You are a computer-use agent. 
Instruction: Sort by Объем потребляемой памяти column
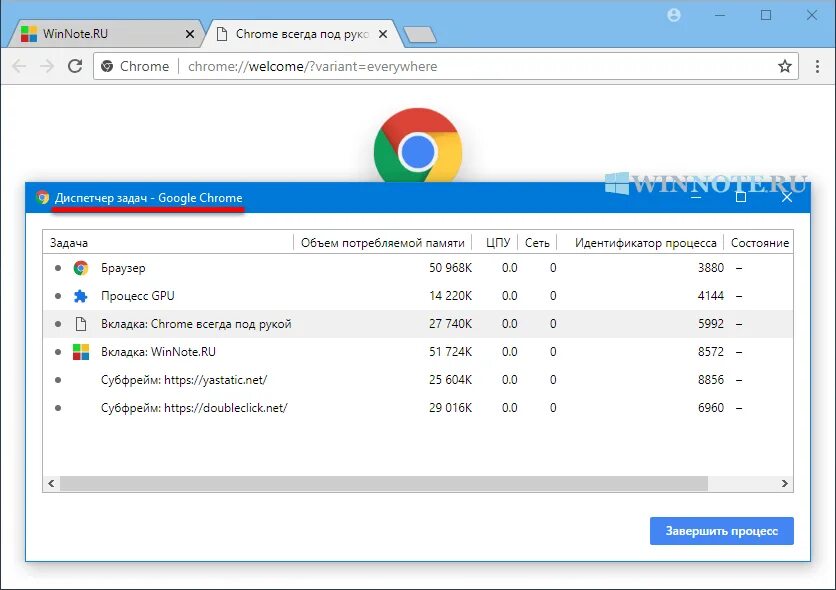(382, 243)
